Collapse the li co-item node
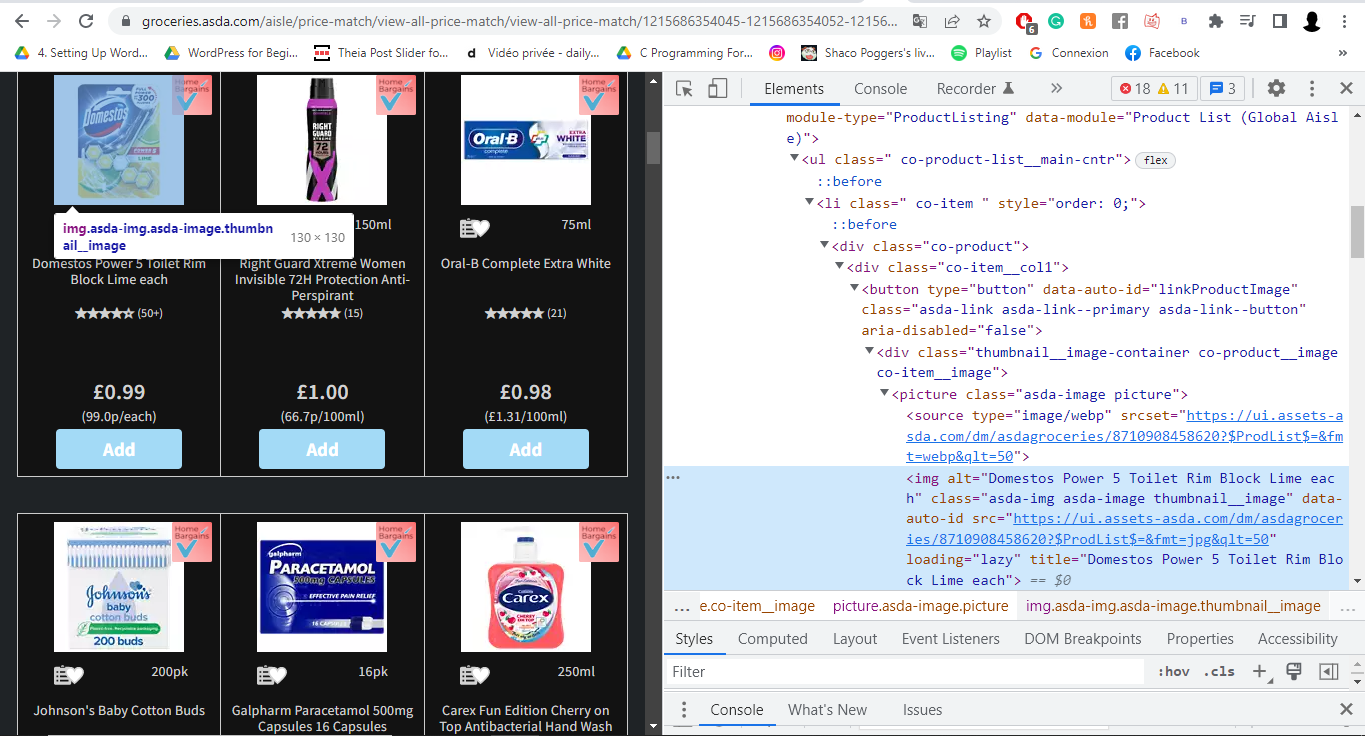Screen dimensions: 1365x736 [x=809, y=203]
